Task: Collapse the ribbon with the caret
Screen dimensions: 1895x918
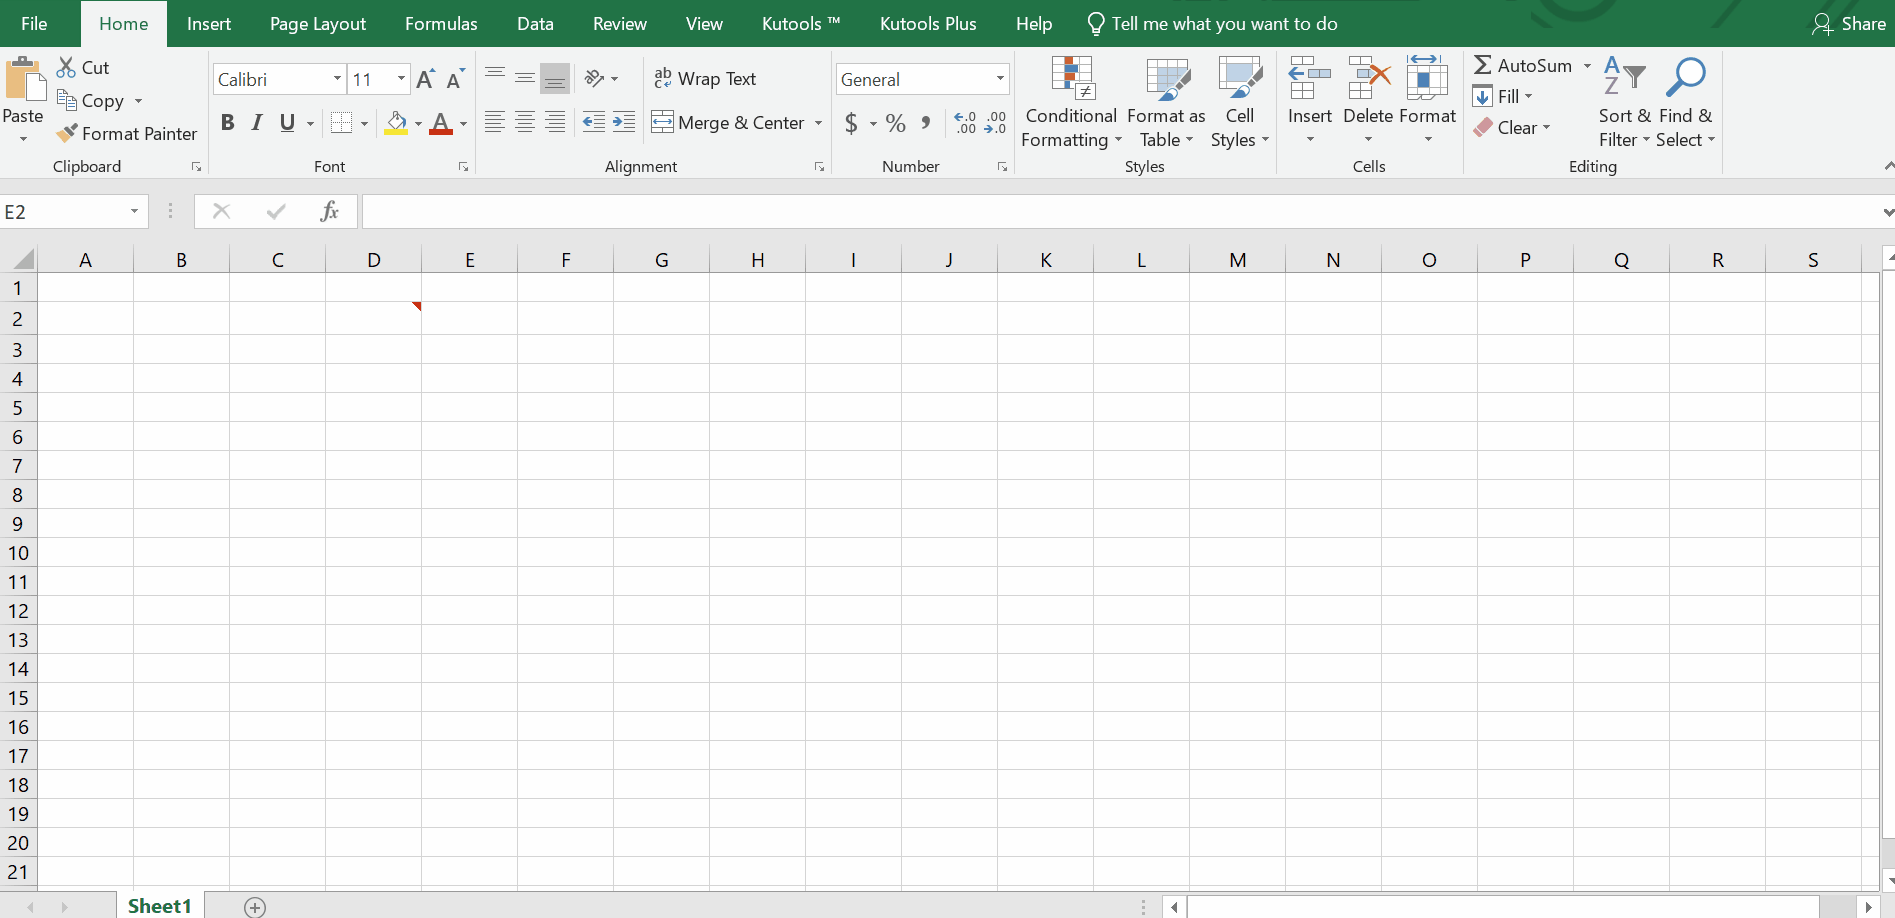Action: click(x=1888, y=166)
